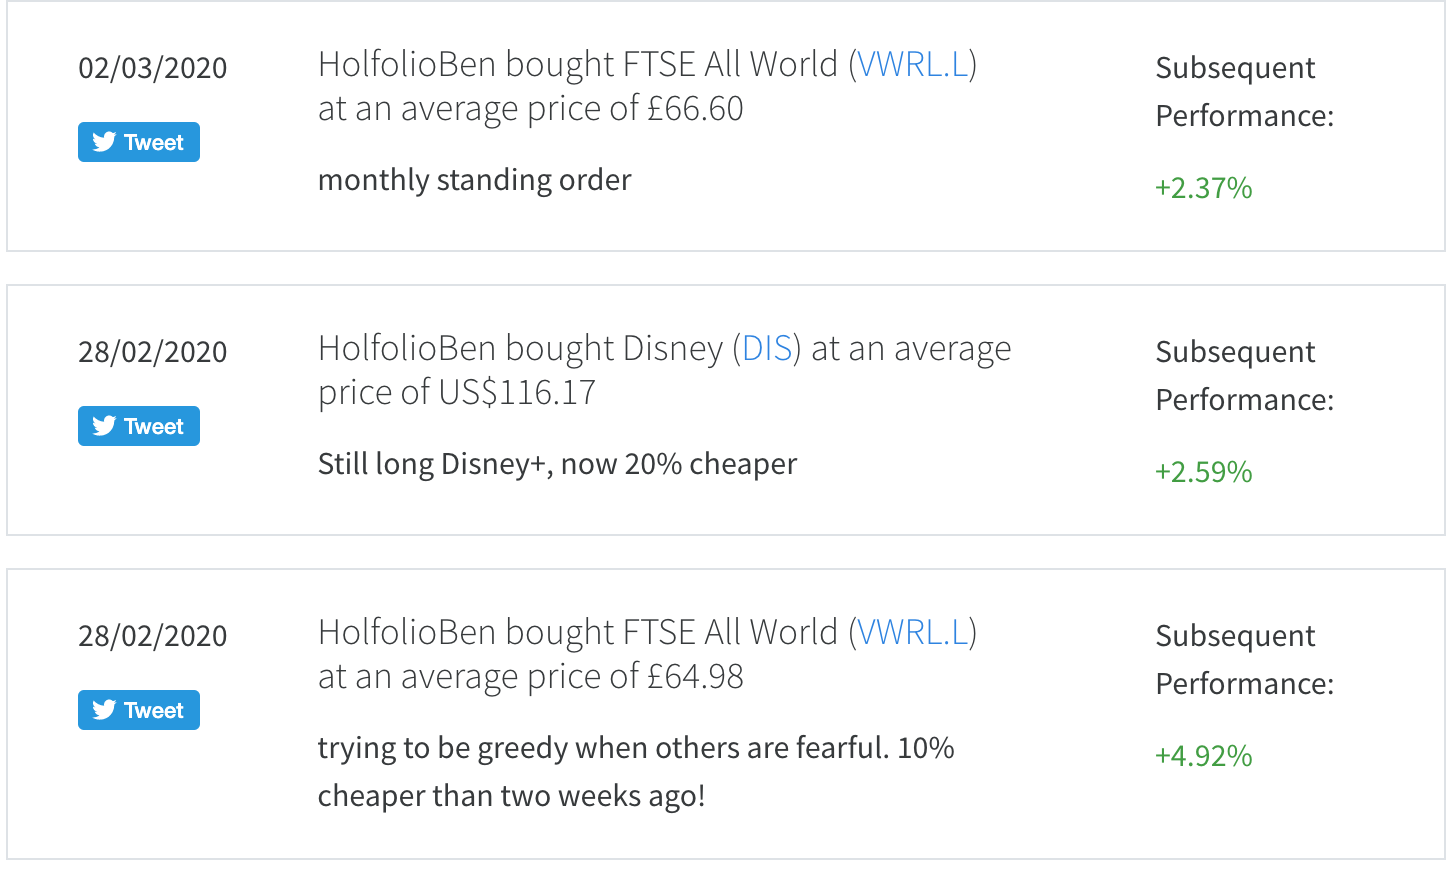Select the green +2.59% performance figure

tap(1203, 472)
